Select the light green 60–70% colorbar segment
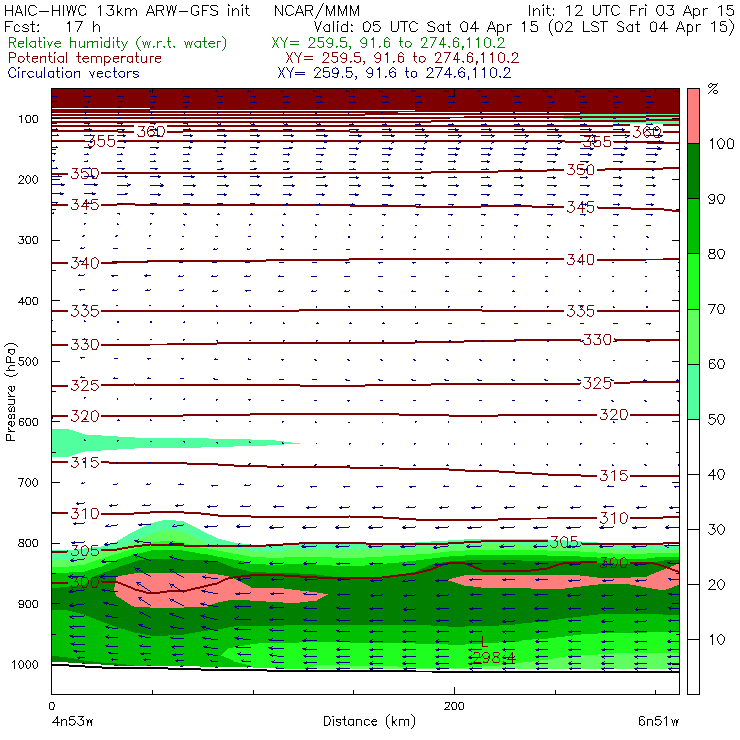740x740 pixels. coord(693,336)
